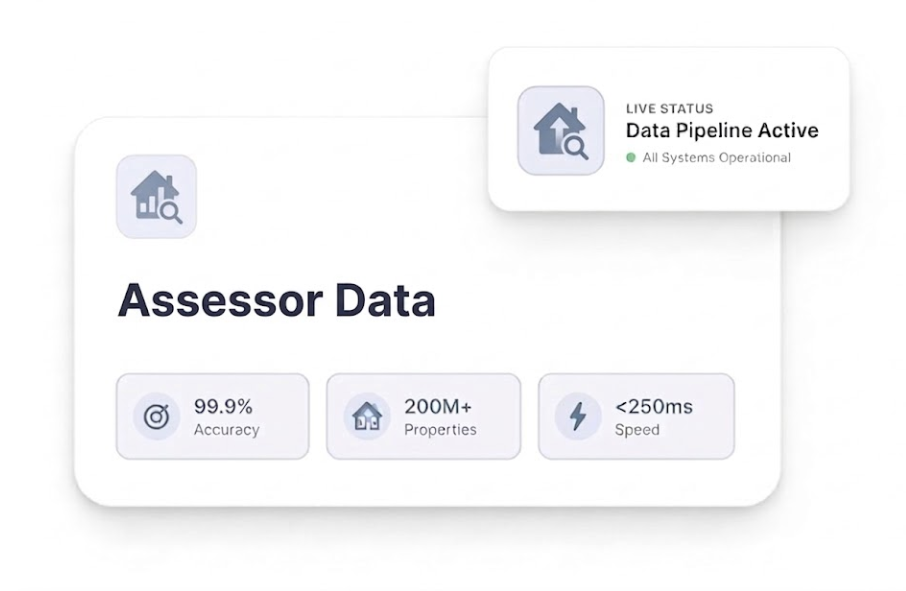Click the Properties label
Image resolution: width=906 pixels, height=591 pixels.
[440, 430]
